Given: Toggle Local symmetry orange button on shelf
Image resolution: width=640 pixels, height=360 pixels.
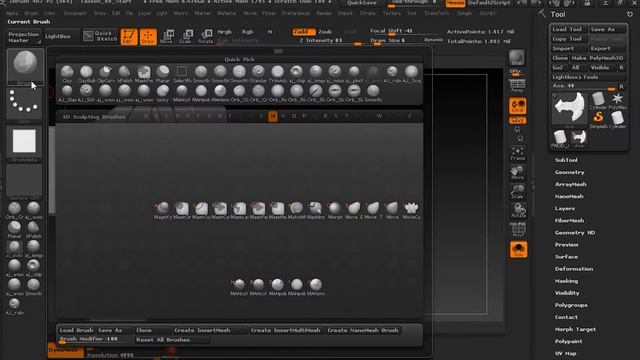Looking at the screenshot, I should (518, 106).
